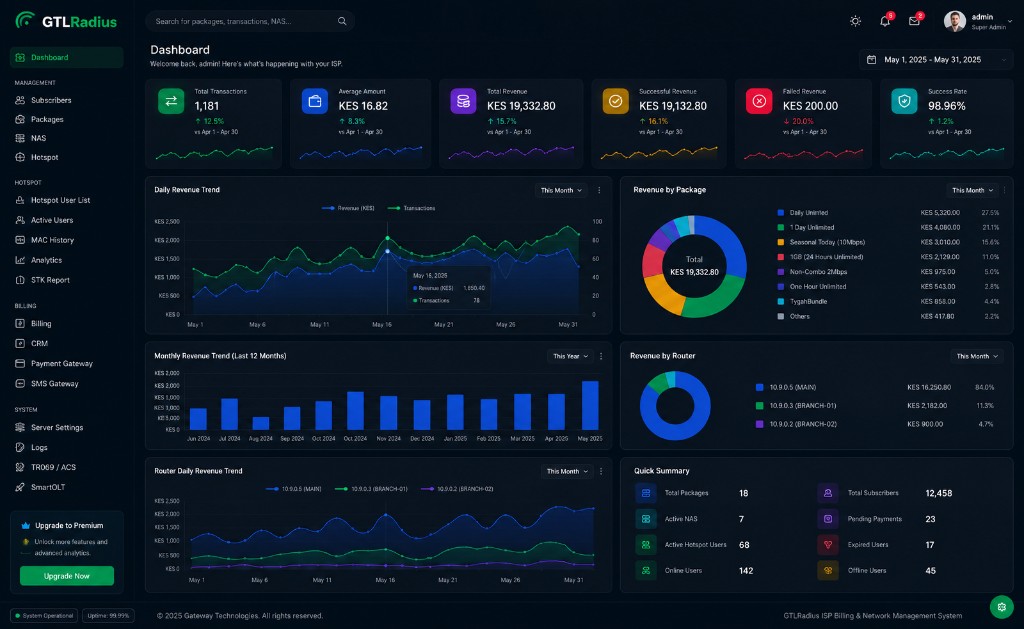
Task: Open Monthly Revenue Trend more options menu
Action: [x=601, y=356]
